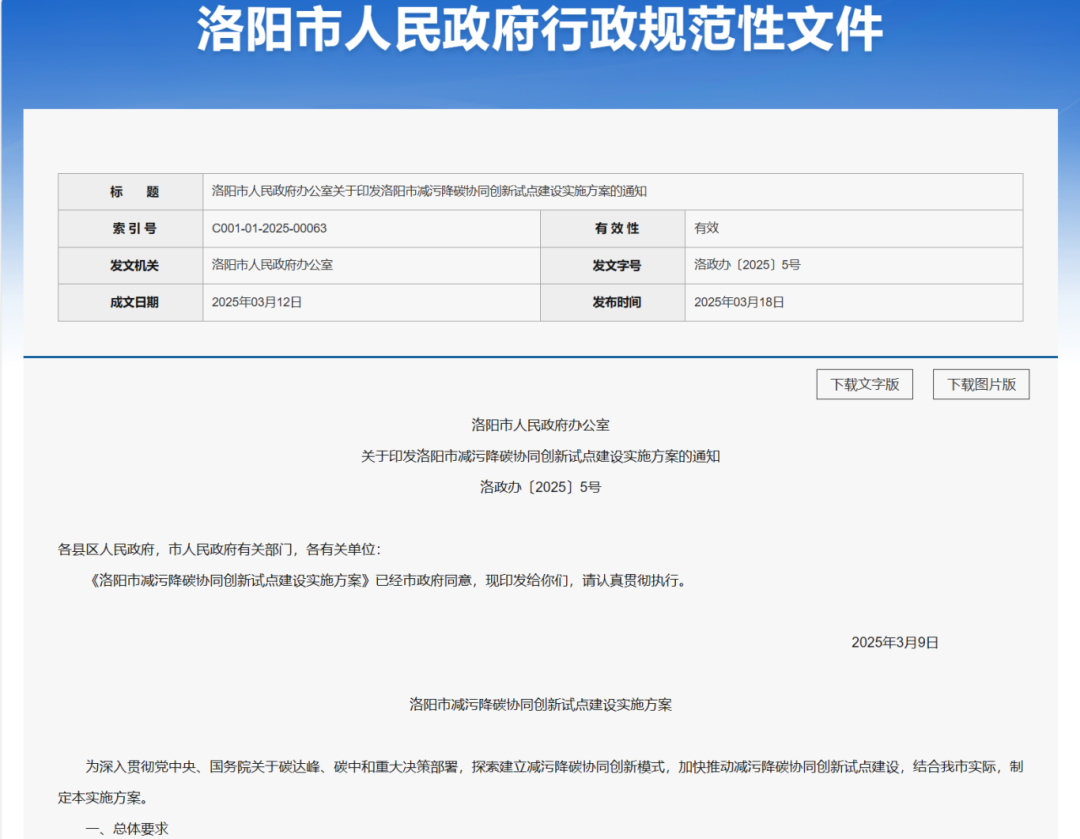Viewport: 1080px width, 839px height.
Task: Click the 下载文字版 download button
Action: click(x=864, y=384)
